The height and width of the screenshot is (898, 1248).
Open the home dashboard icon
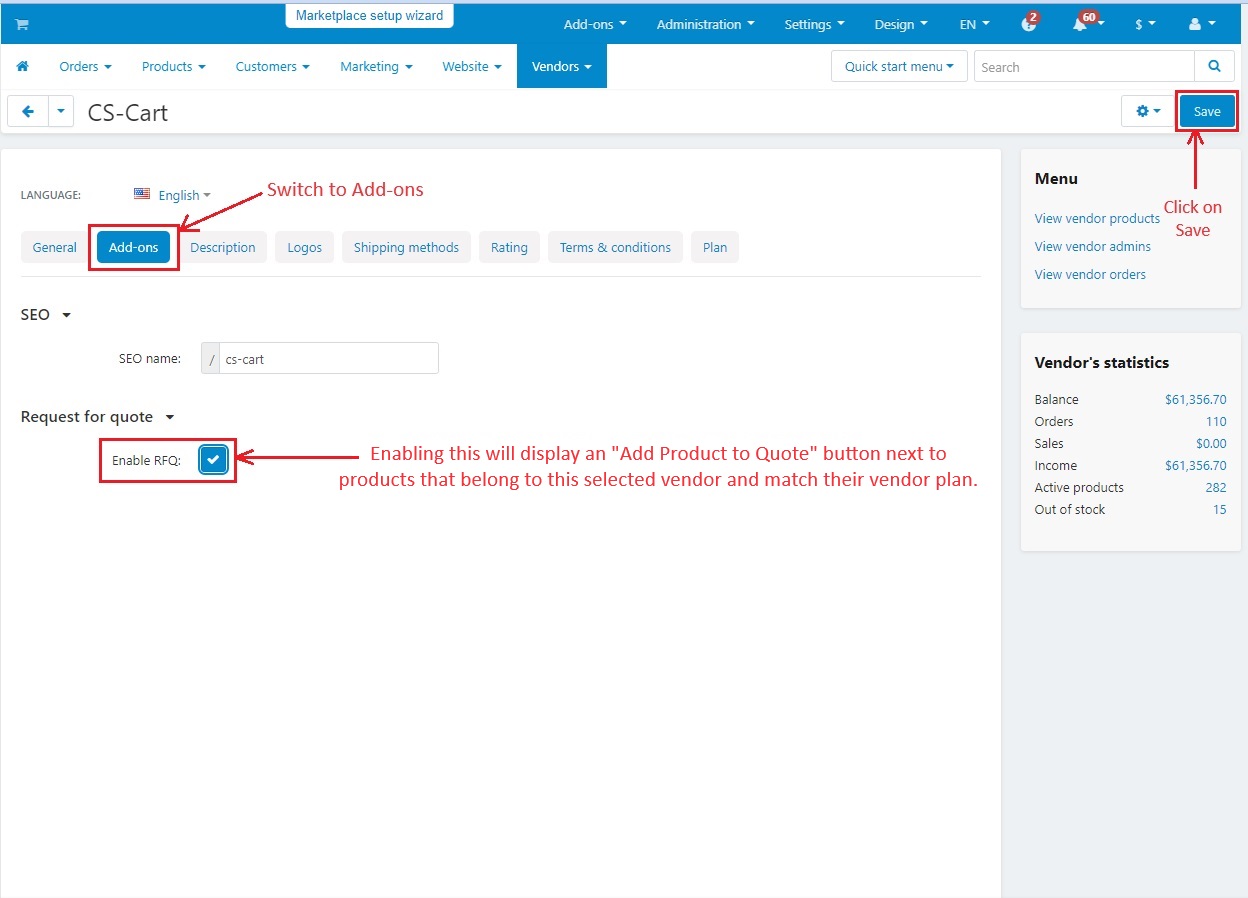tap(22, 66)
